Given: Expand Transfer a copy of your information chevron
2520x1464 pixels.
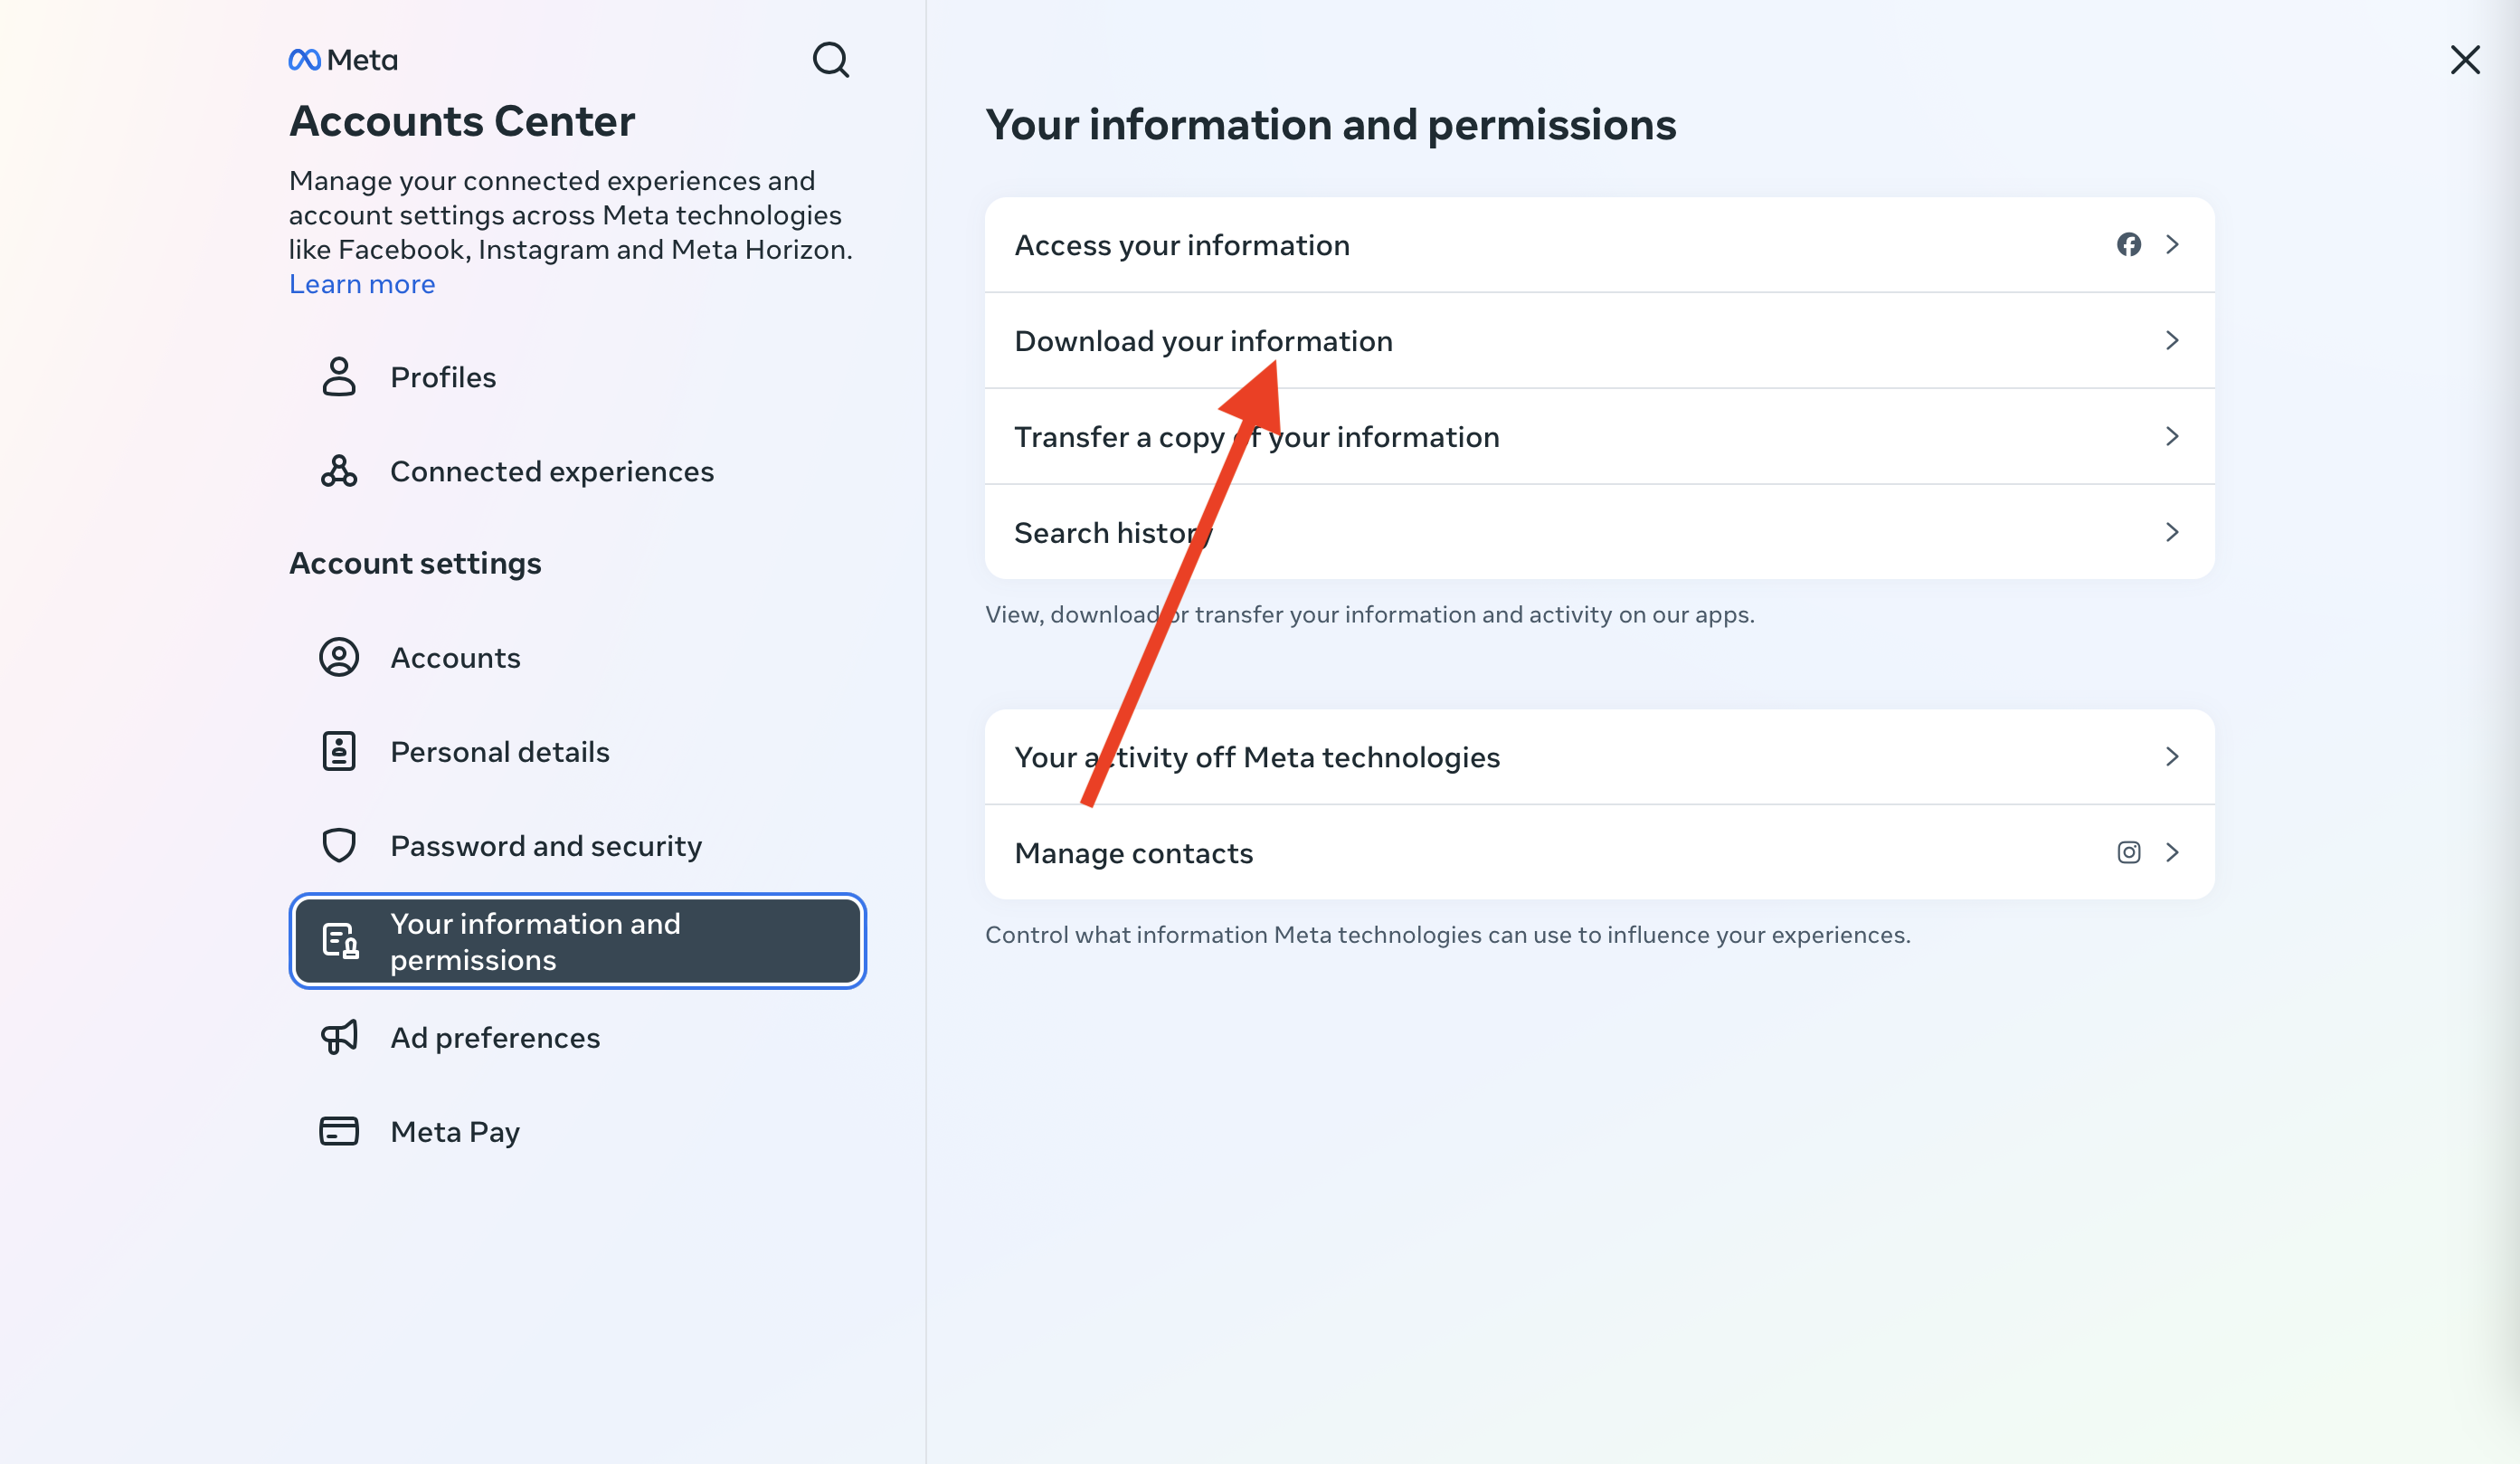Looking at the screenshot, I should (x=2171, y=437).
